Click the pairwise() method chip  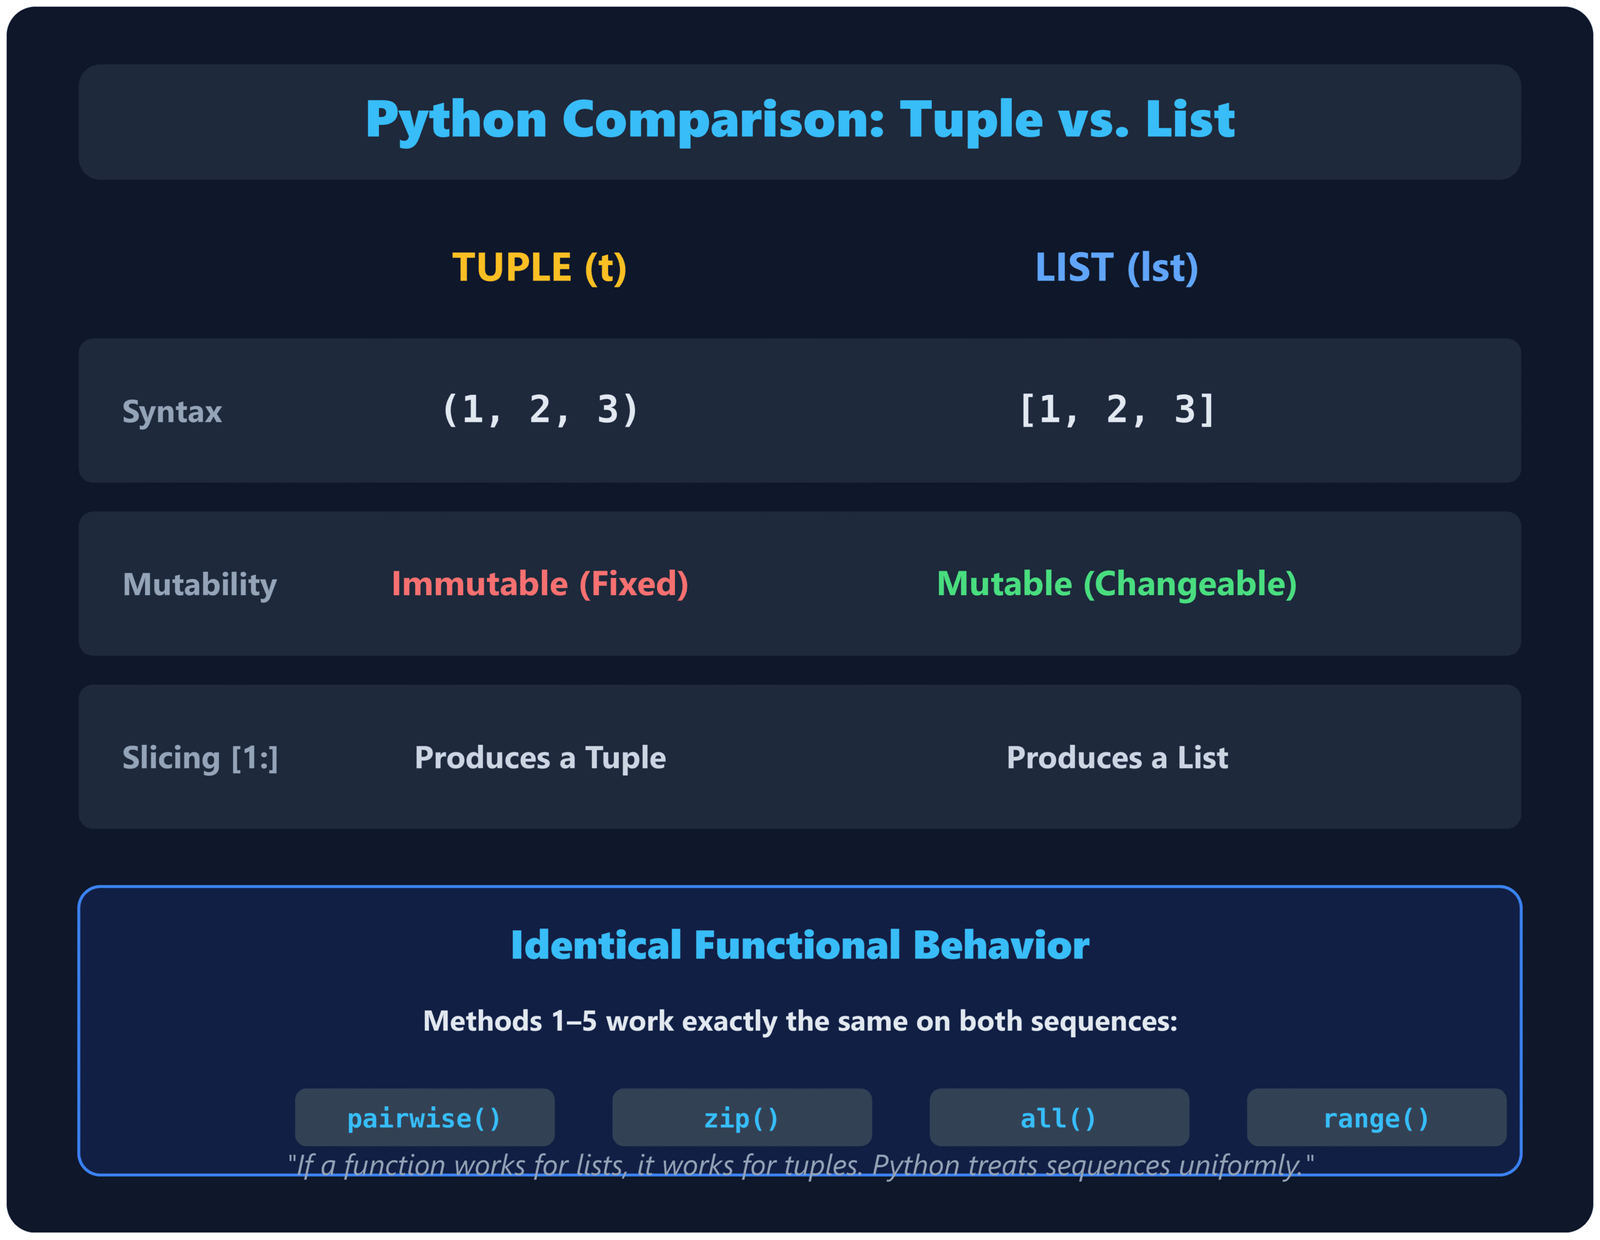pyautogui.click(x=424, y=1117)
